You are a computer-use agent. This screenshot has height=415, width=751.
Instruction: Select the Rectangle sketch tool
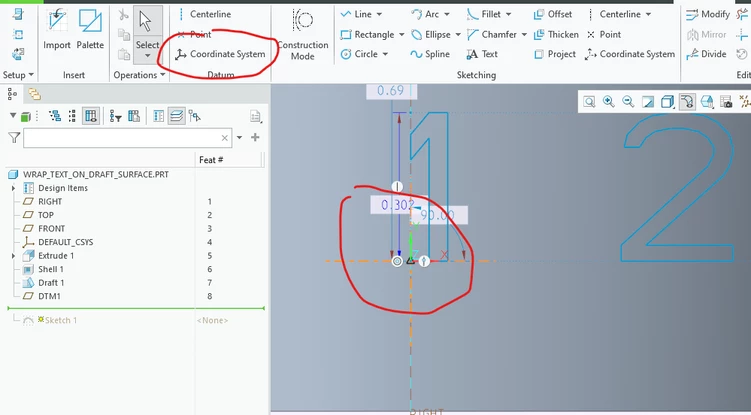[x=367, y=35]
